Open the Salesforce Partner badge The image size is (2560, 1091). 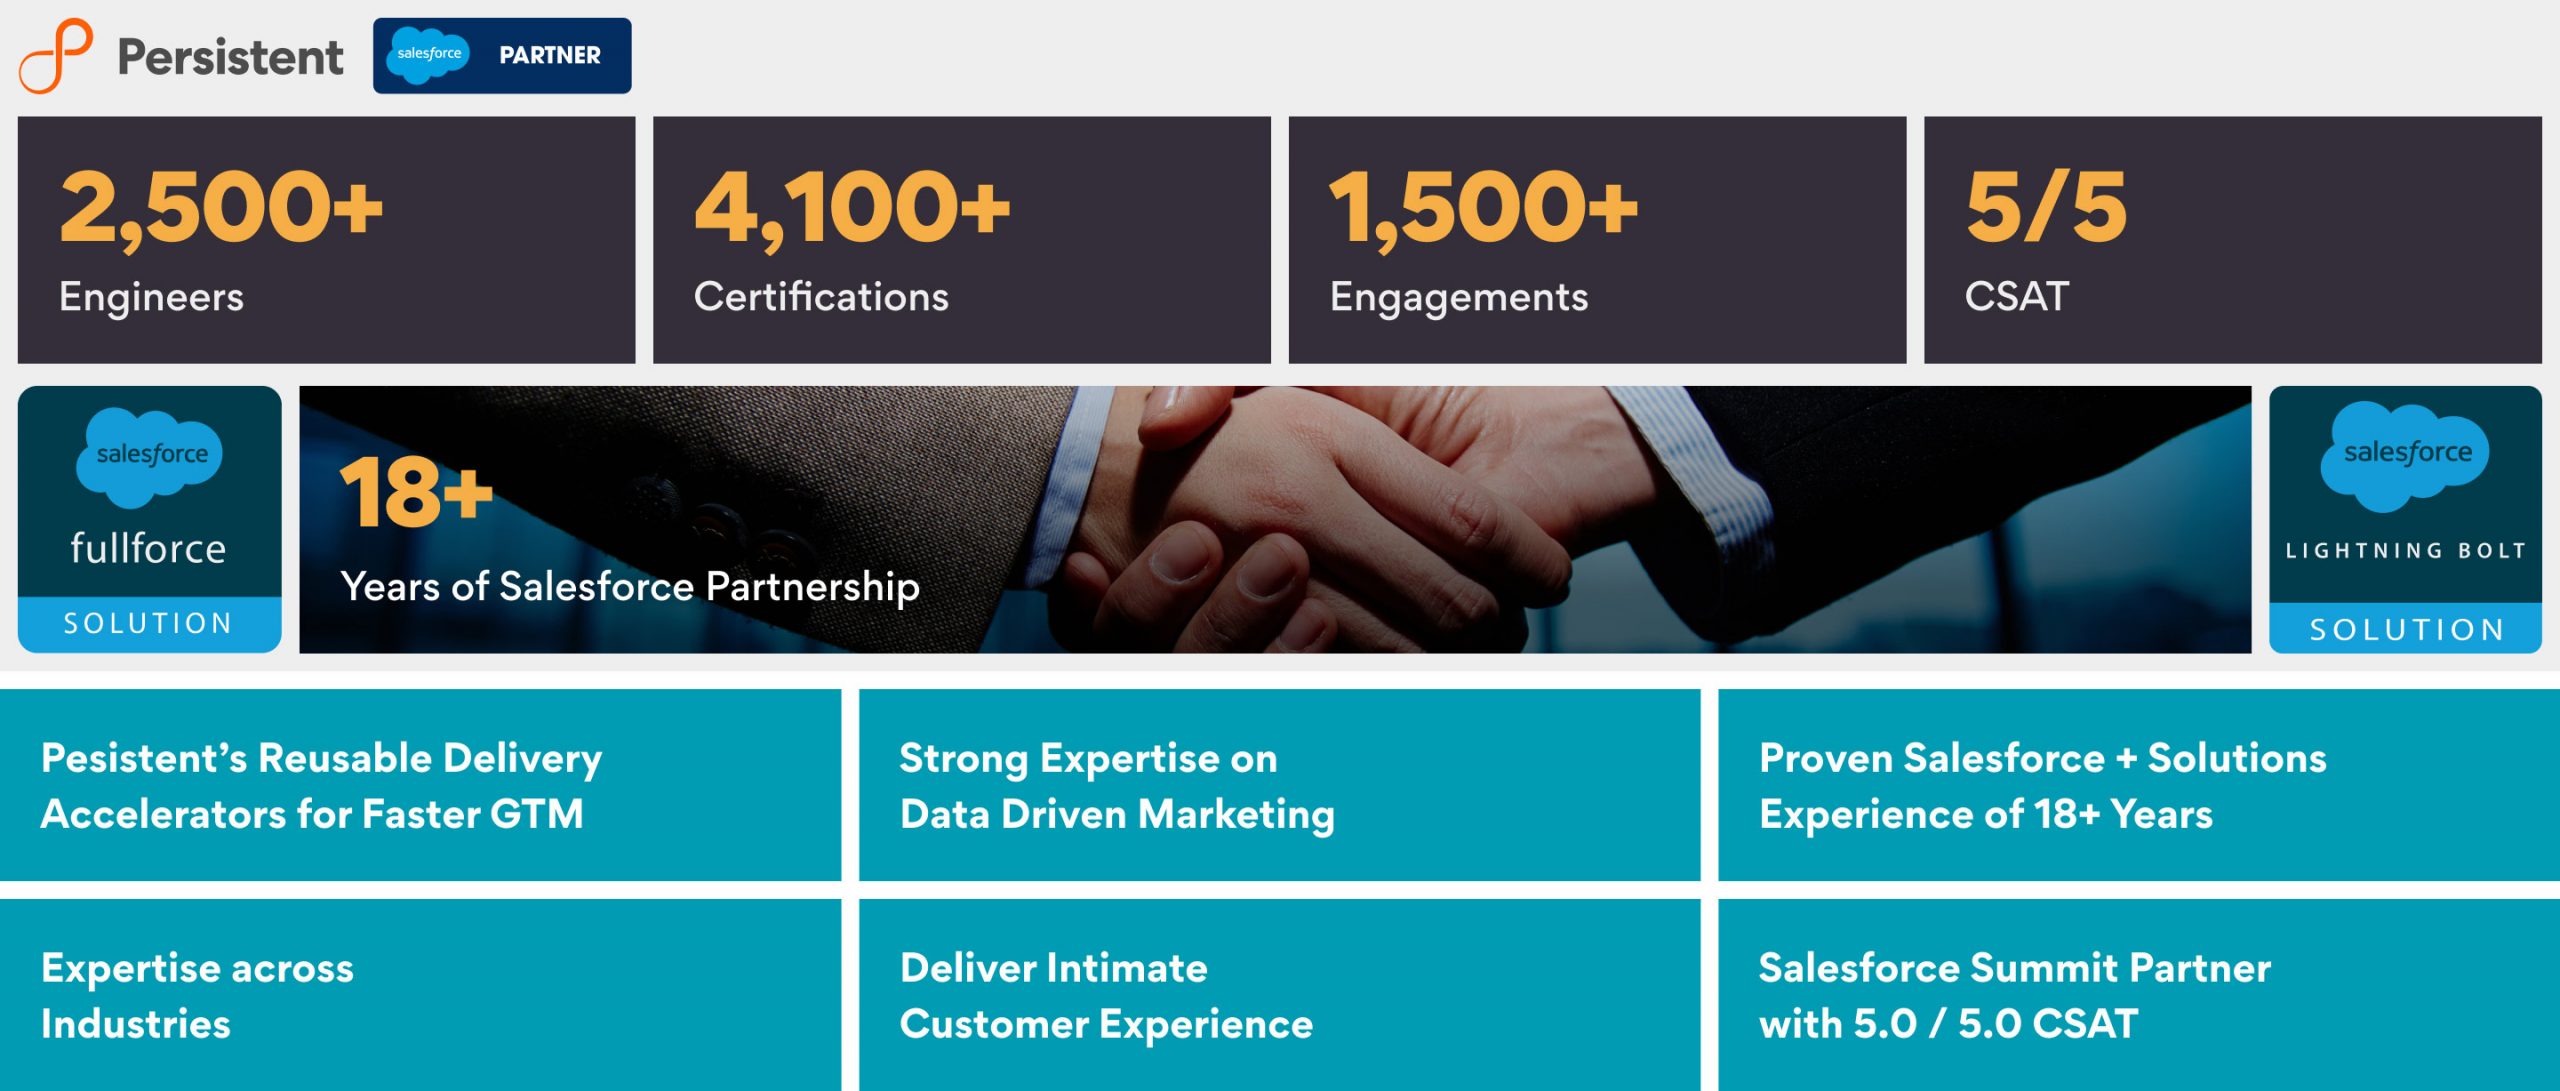pos(502,56)
